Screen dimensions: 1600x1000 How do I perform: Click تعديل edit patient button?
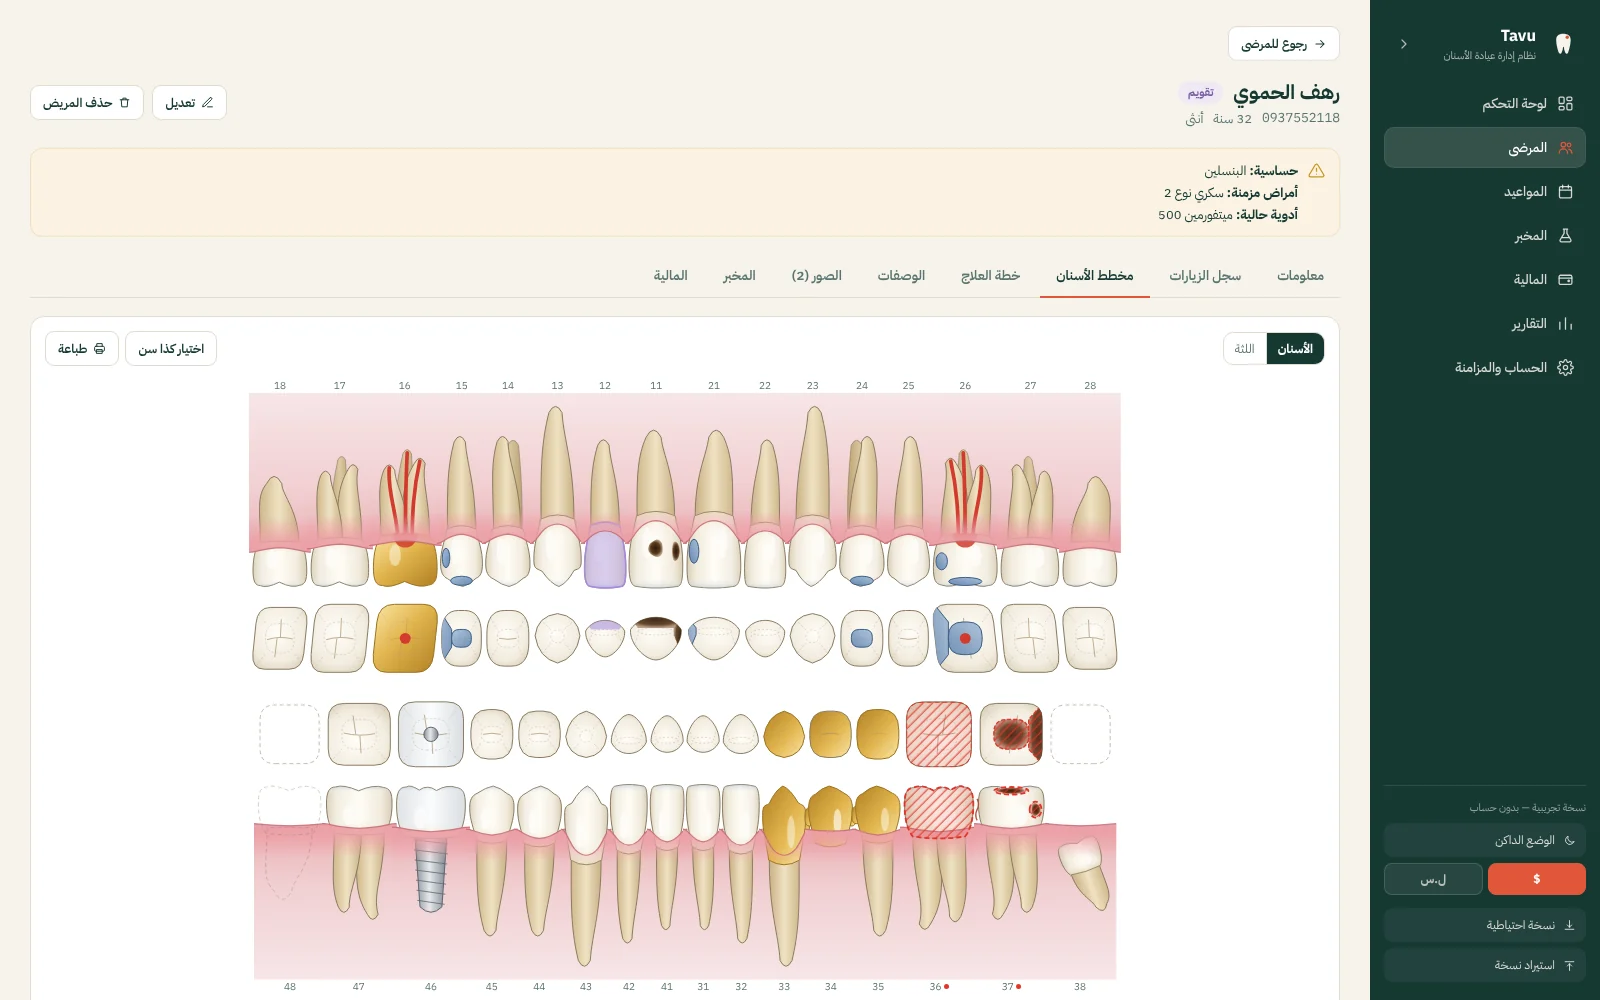[x=189, y=102]
